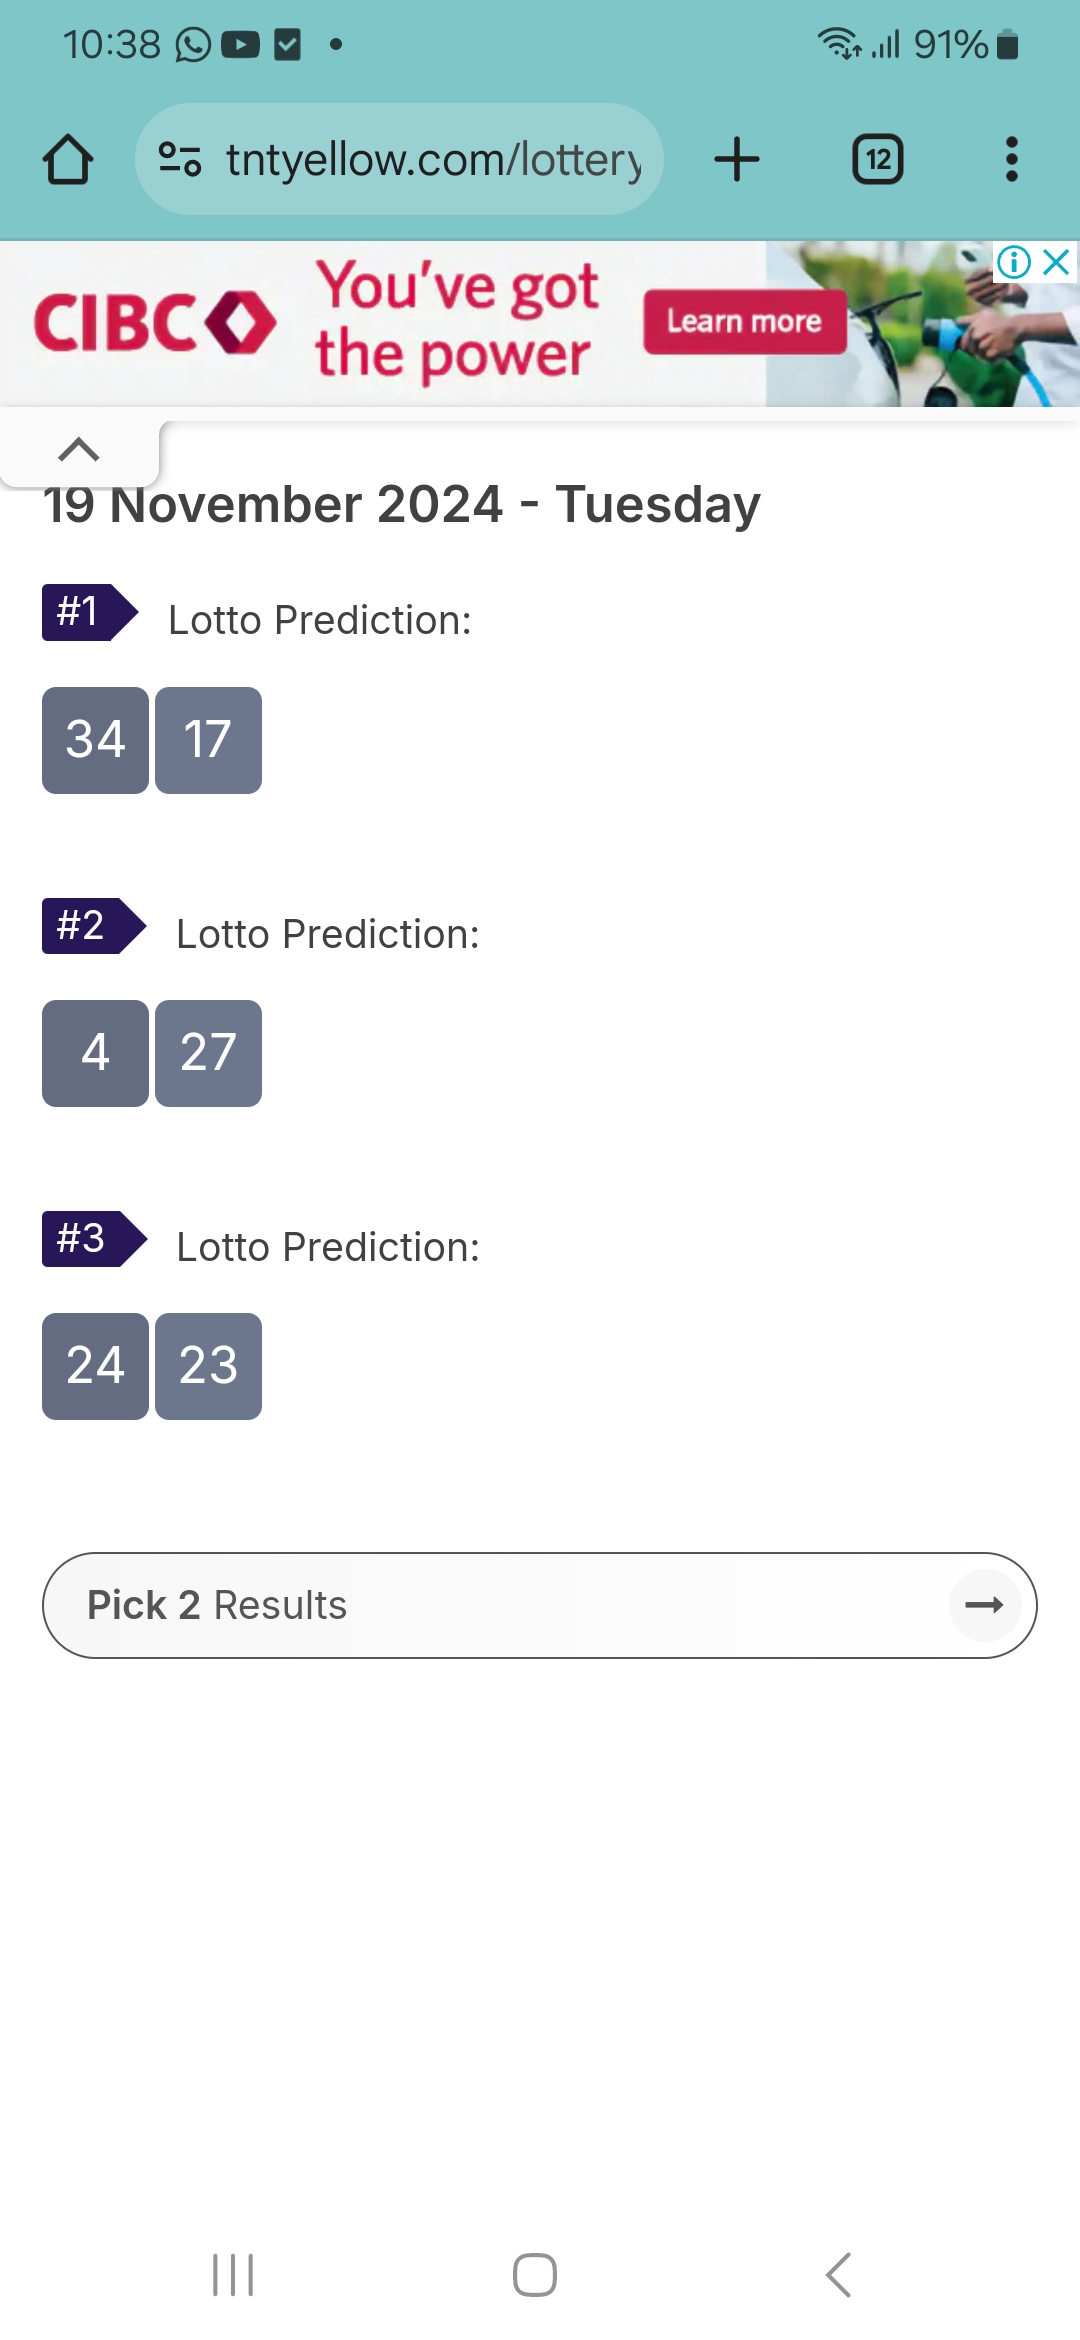Screen dimensions: 1080x2340
Task: Collapse the ad with the chevron up
Action: tap(79, 449)
